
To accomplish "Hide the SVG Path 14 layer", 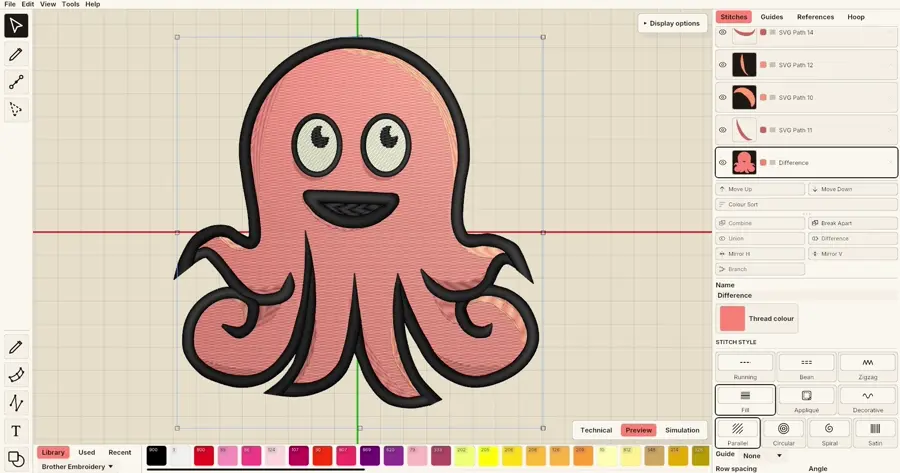I will 723,32.
